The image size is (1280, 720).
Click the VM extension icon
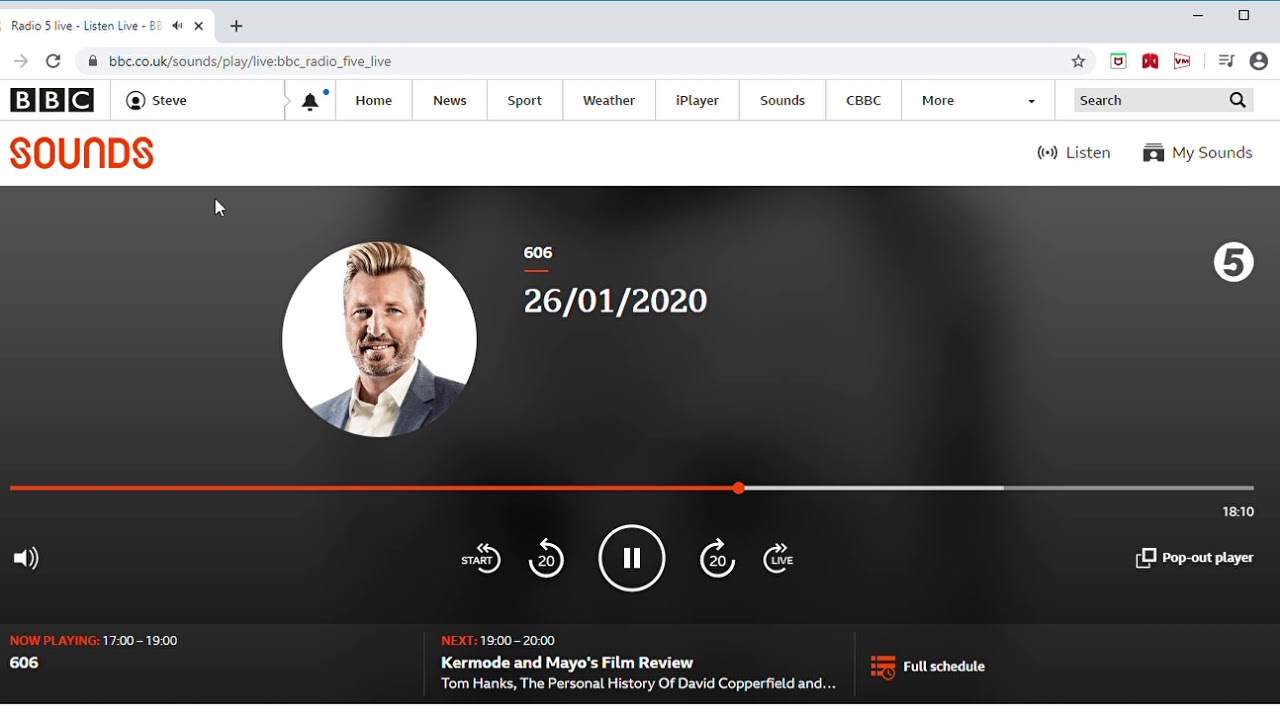[1182, 61]
